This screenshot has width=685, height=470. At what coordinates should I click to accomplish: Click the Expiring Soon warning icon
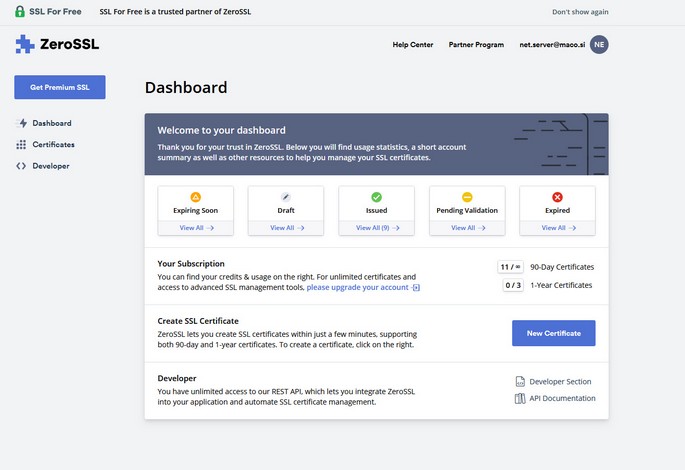click(196, 197)
